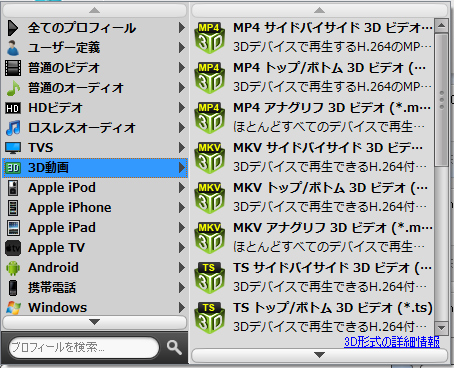The height and width of the screenshot is (368, 456).
Task: Click the ユーザー定義 person icon
Action: pyautogui.click(x=13, y=48)
